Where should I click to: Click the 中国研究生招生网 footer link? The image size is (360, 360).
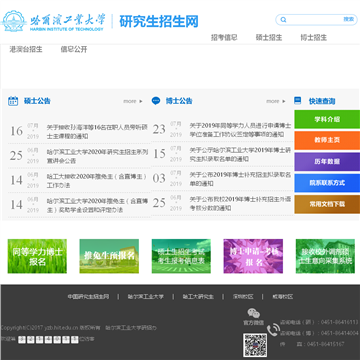[x=88, y=296]
